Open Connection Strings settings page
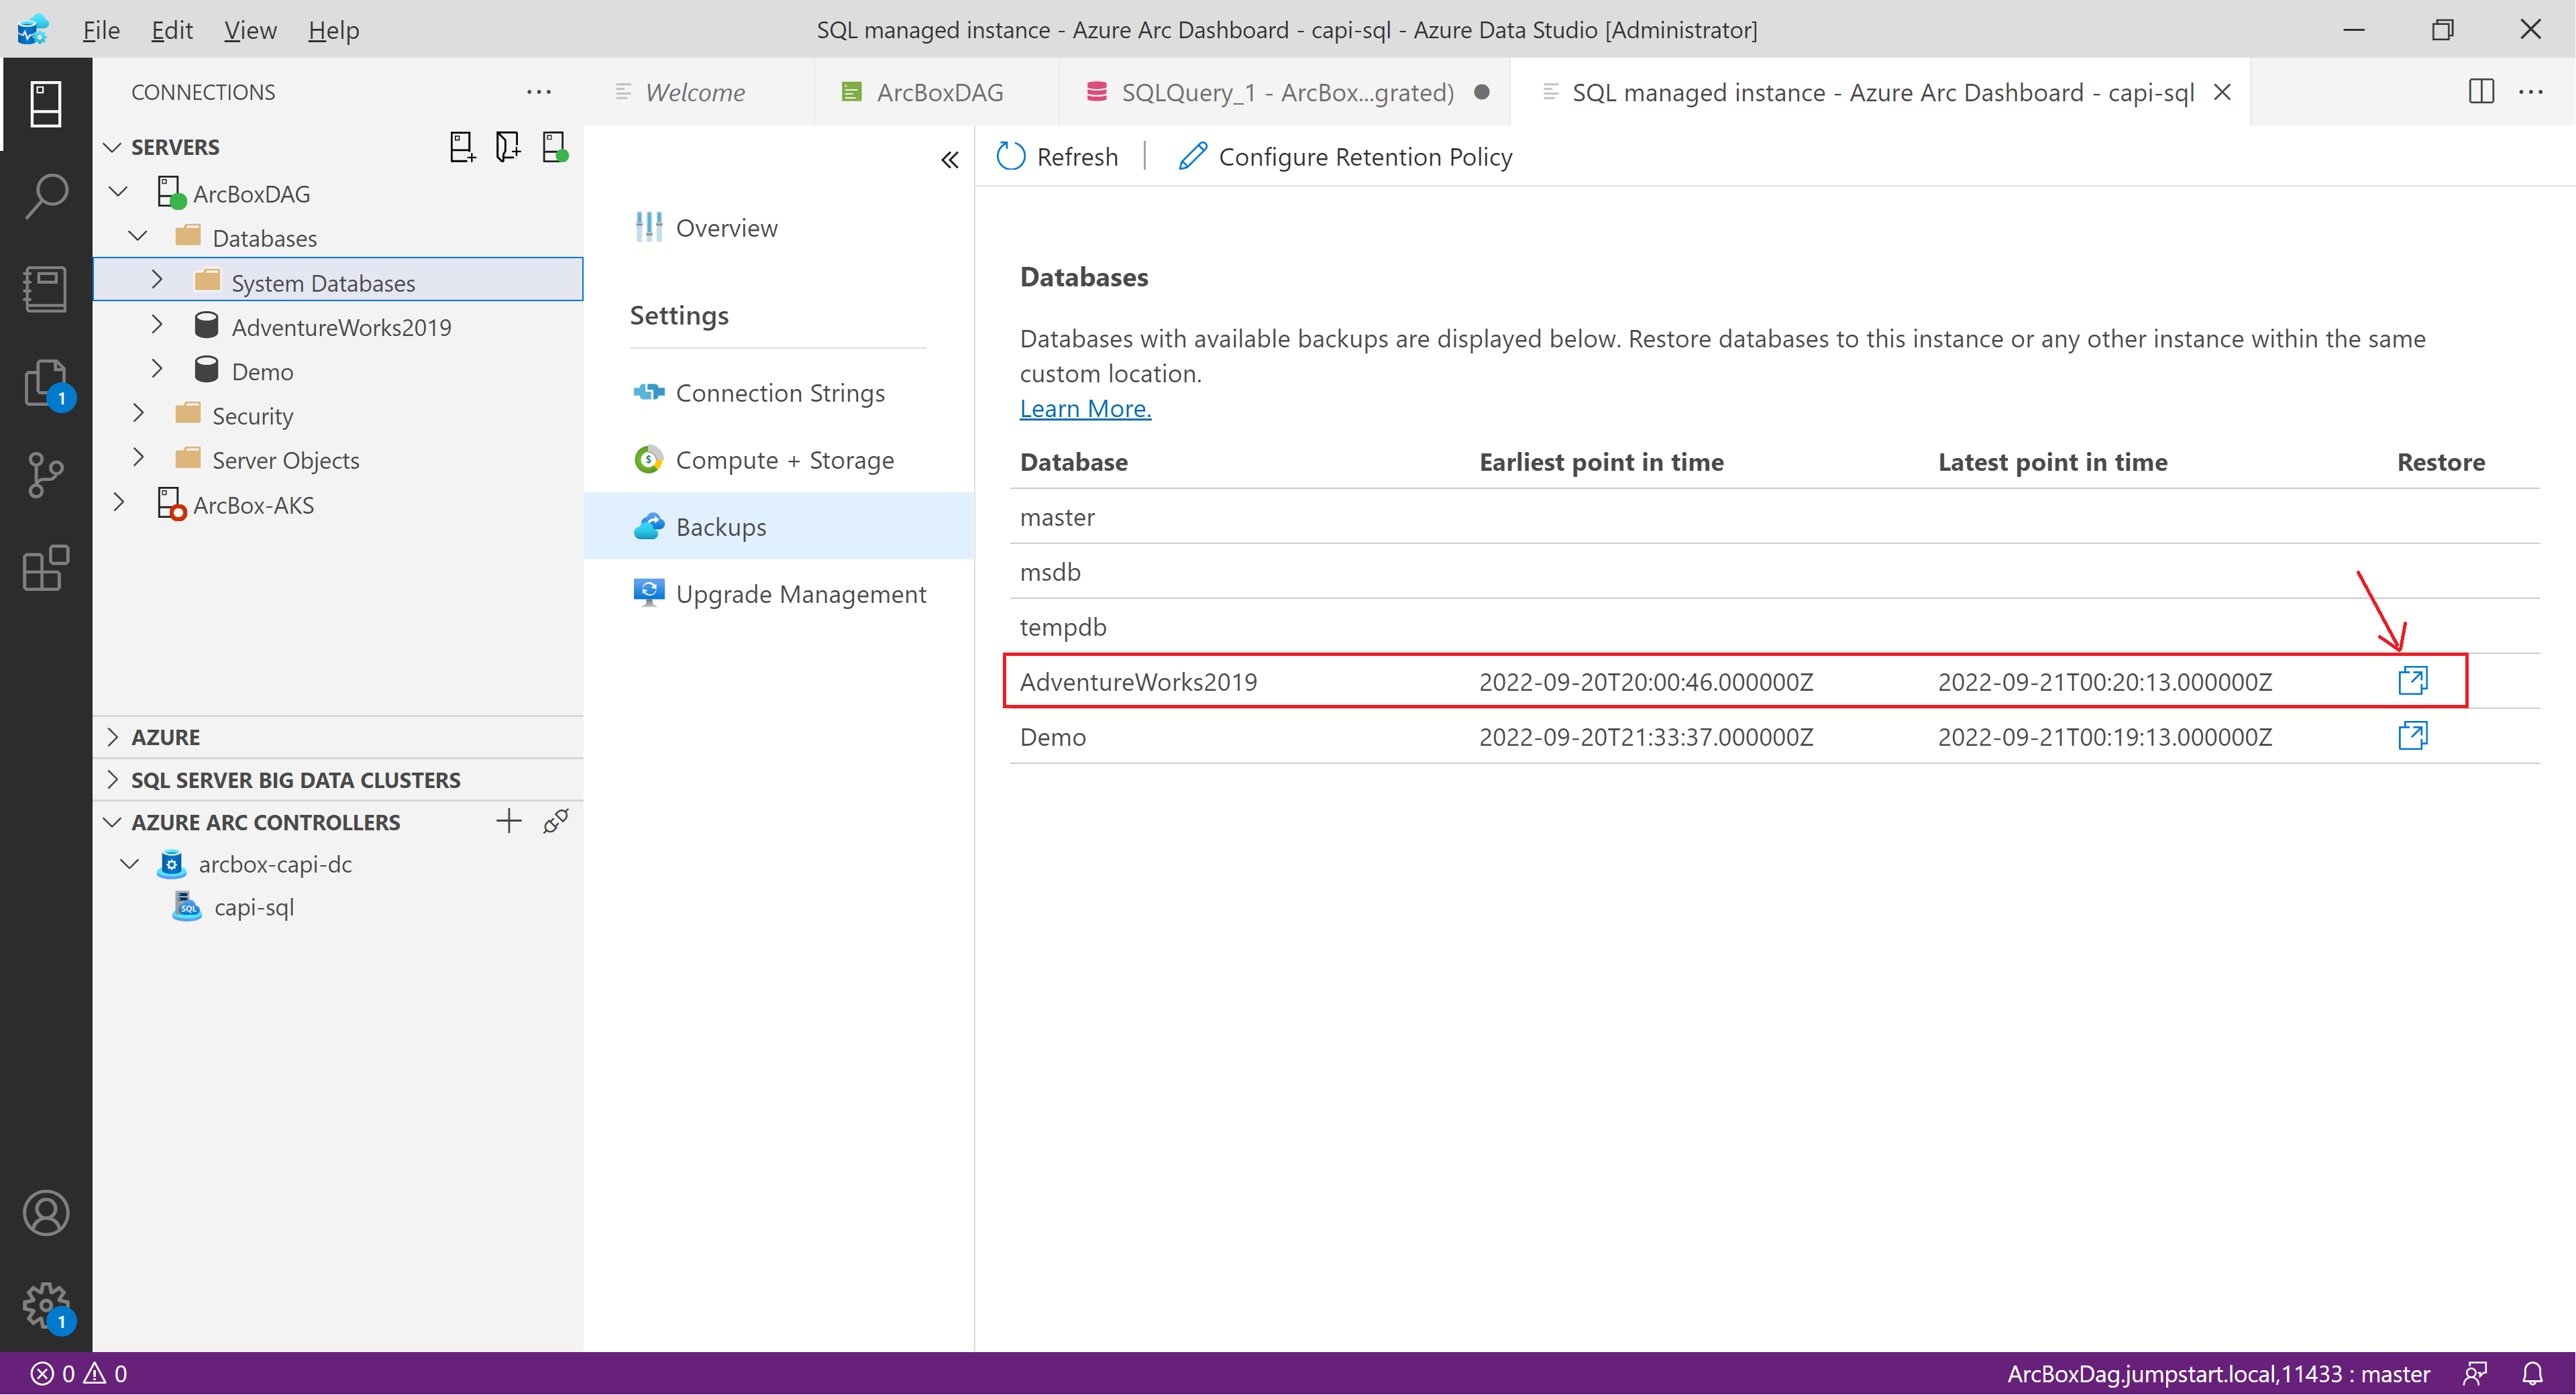 tap(779, 393)
